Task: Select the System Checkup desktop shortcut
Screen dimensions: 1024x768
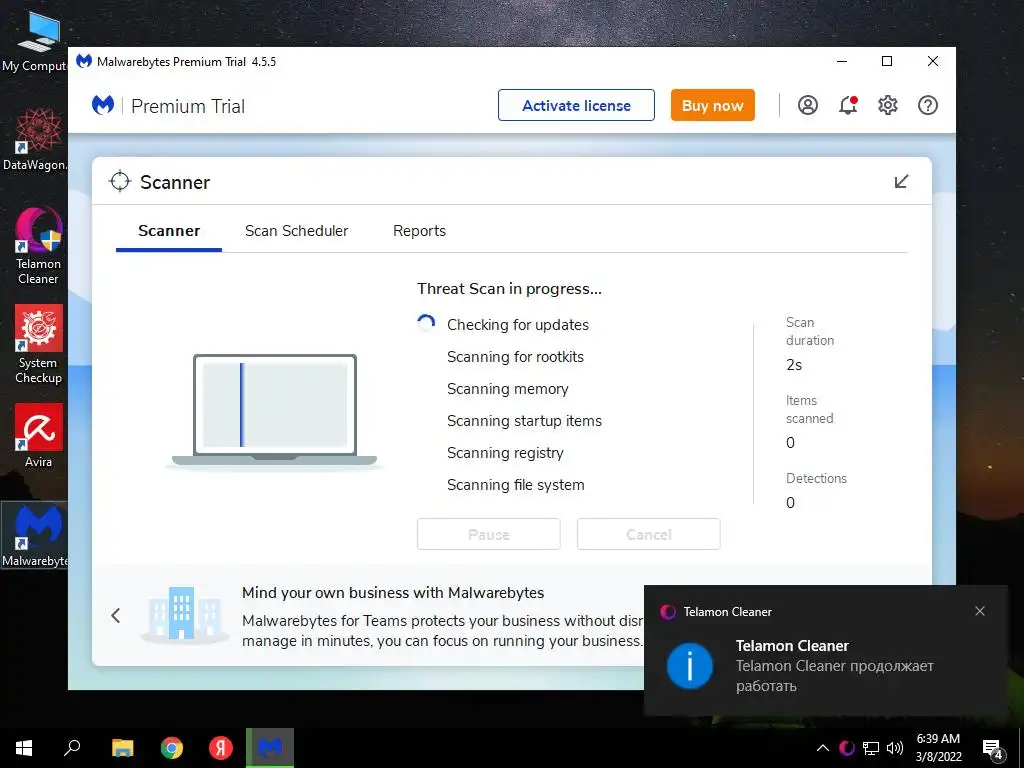Action: (x=38, y=345)
